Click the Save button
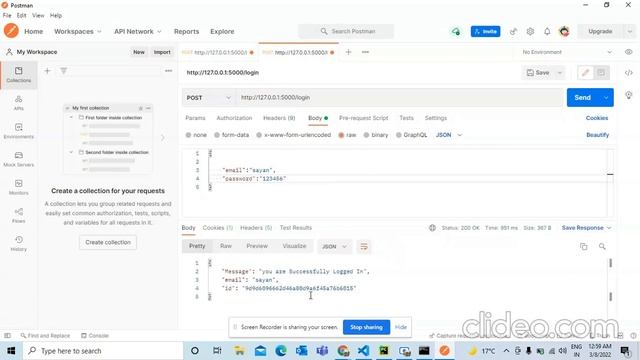The width and height of the screenshot is (640, 360). [538, 73]
